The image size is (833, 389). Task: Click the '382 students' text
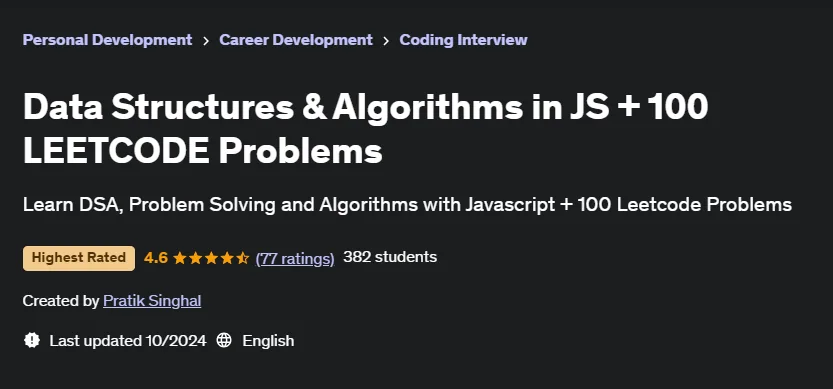point(390,257)
